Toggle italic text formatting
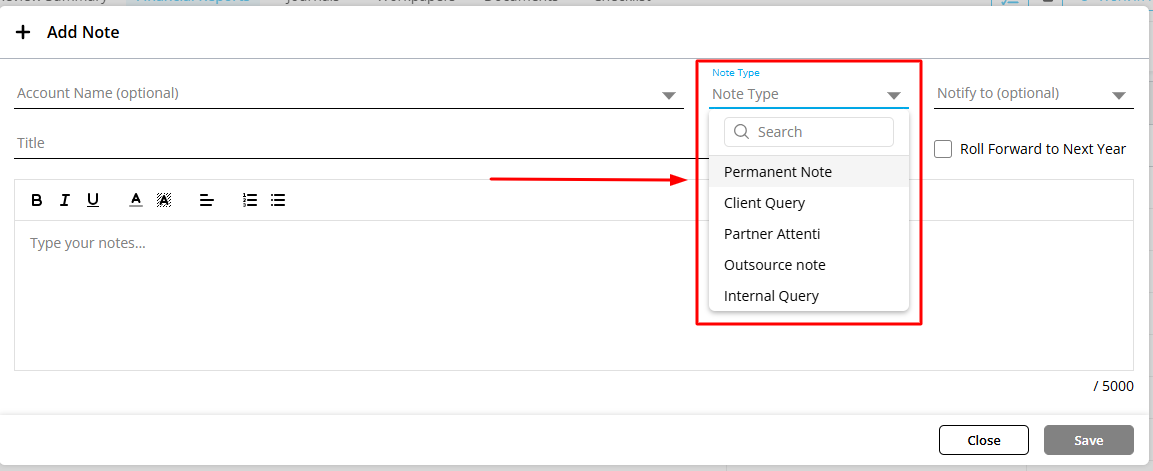 coord(65,200)
